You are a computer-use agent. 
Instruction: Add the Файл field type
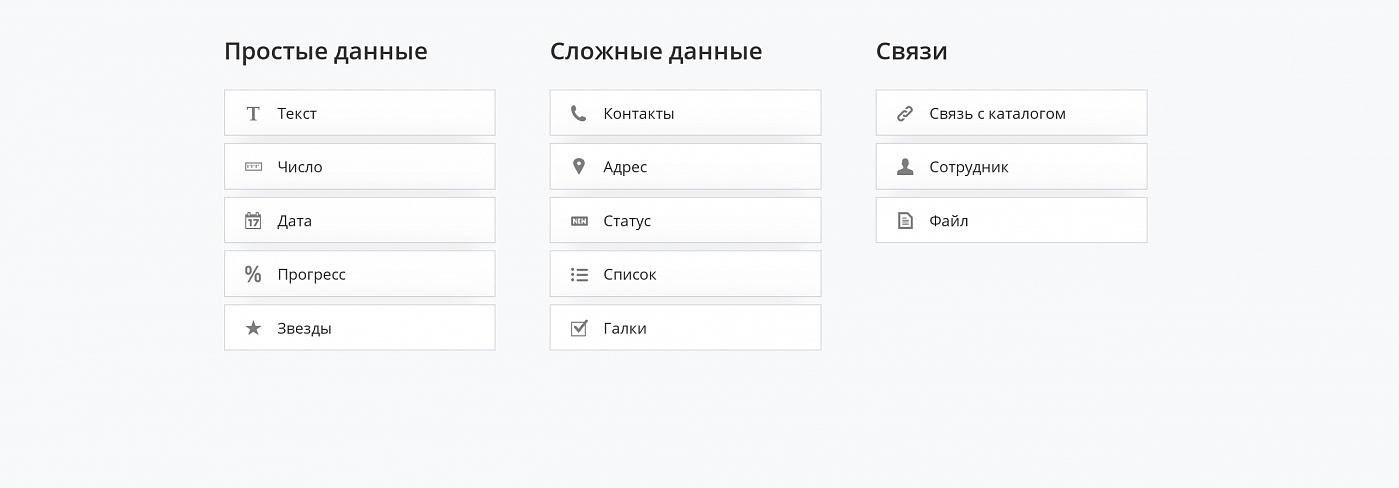click(x=1011, y=220)
